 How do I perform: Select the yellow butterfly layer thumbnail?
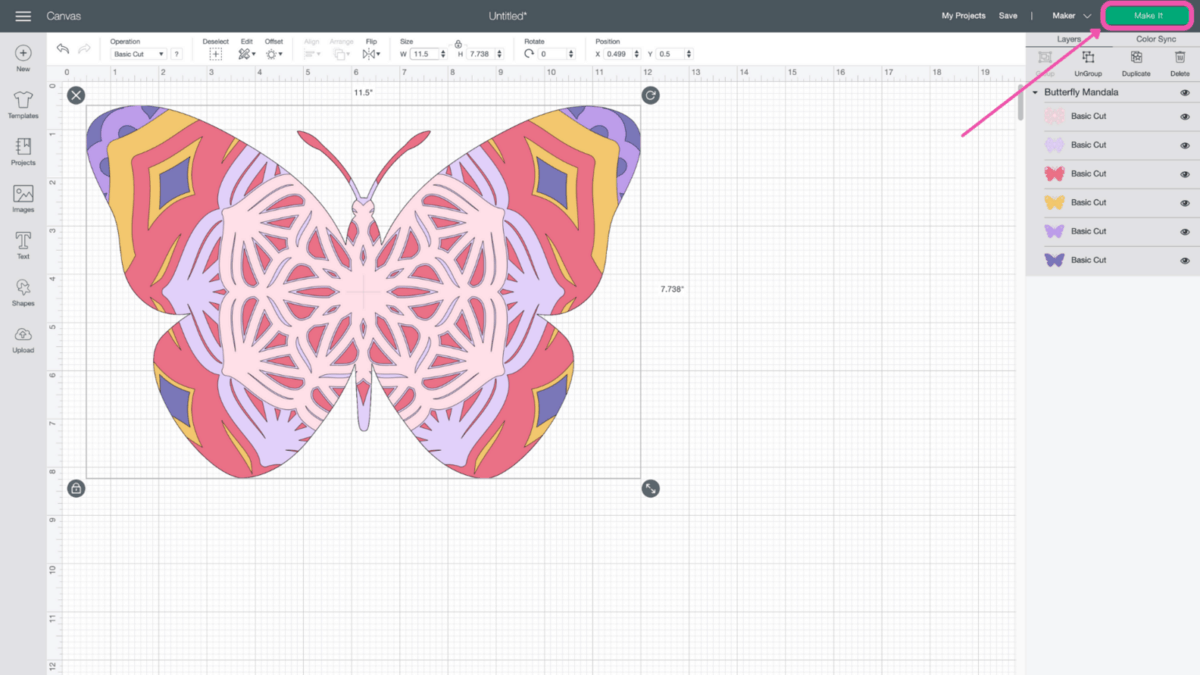coord(1054,203)
